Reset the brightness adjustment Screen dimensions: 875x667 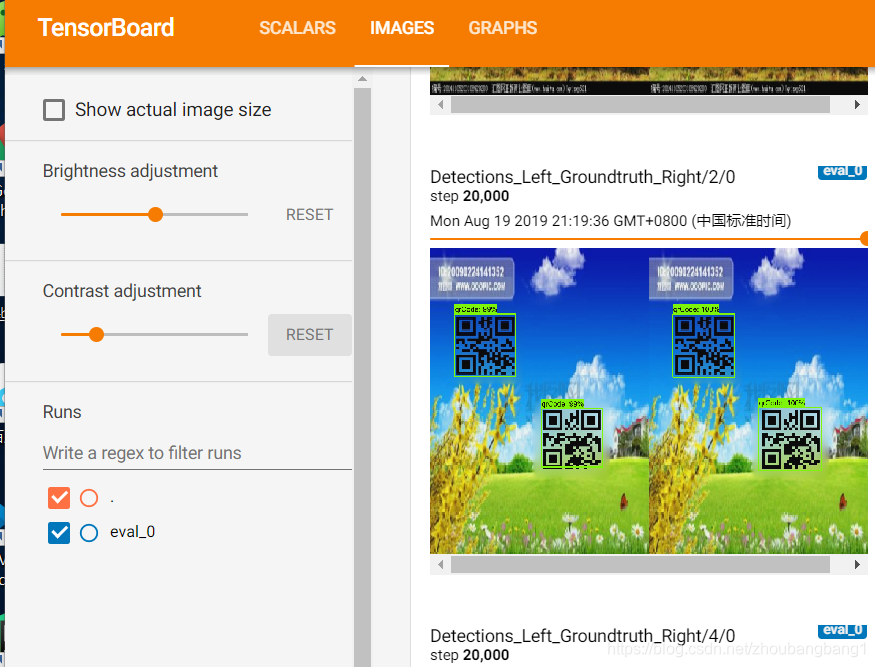(309, 215)
